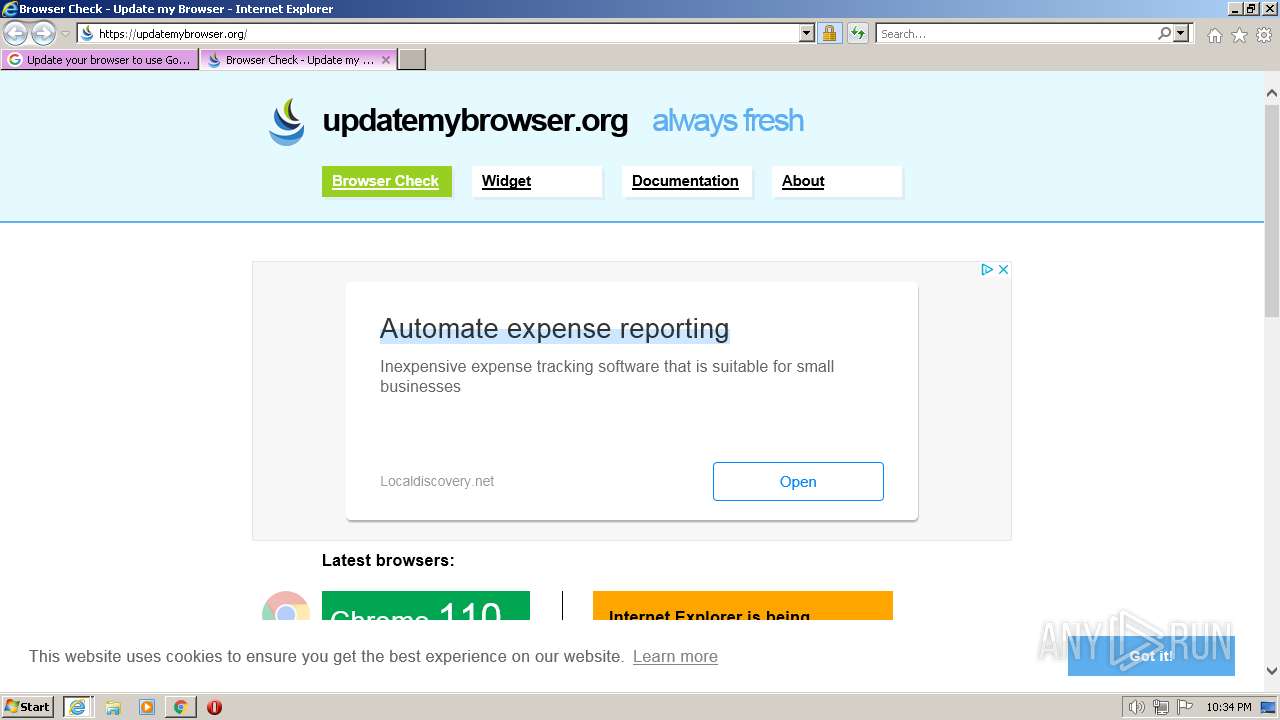
Task: Open the file explorer taskbar icon
Action: pyautogui.click(x=113, y=707)
